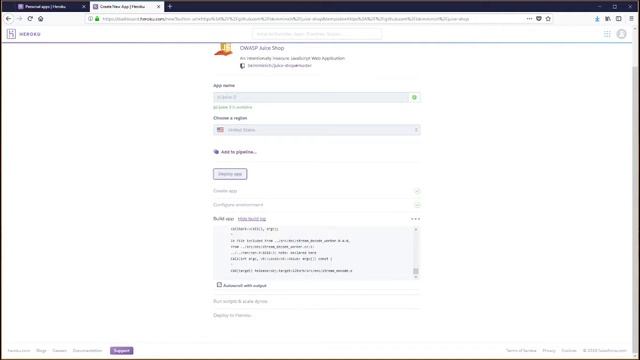
Task: Click the Create app step label
Action: 225,191
